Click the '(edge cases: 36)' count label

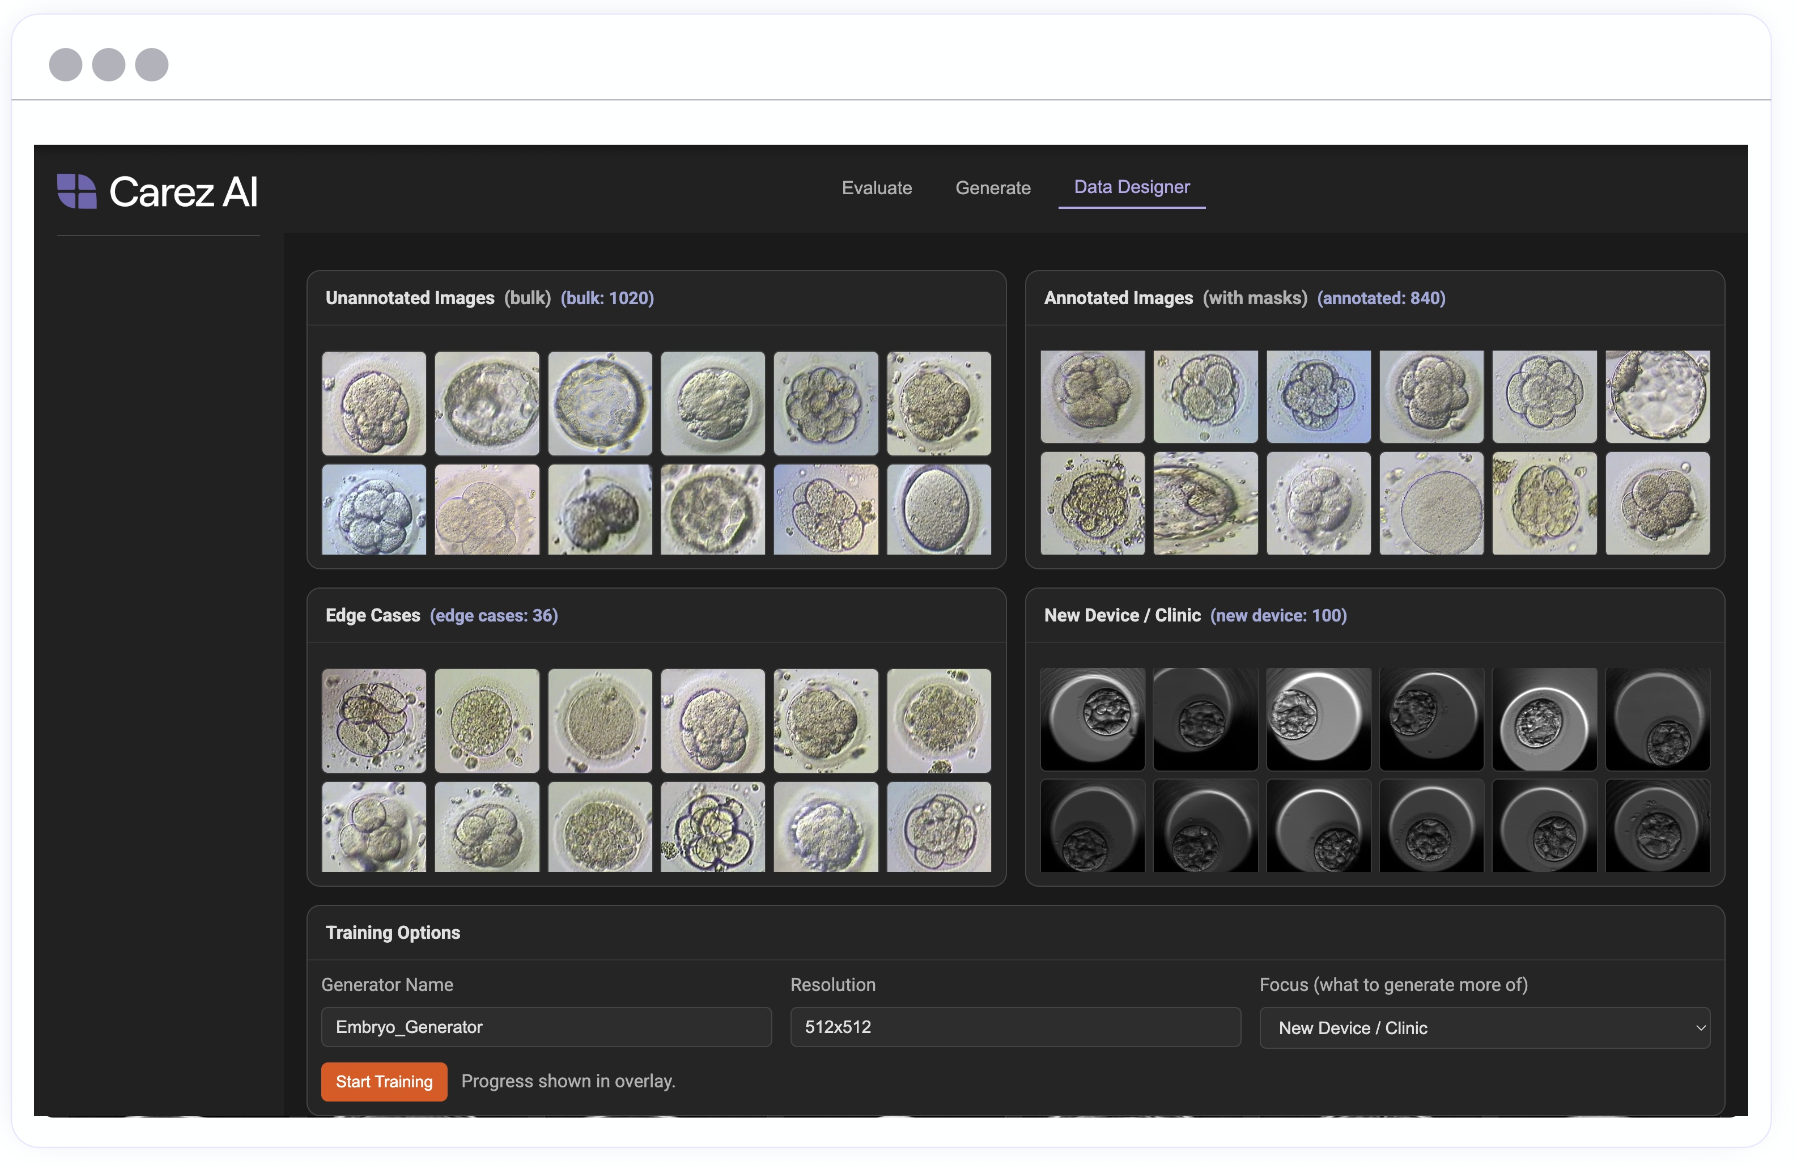coord(493,615)
